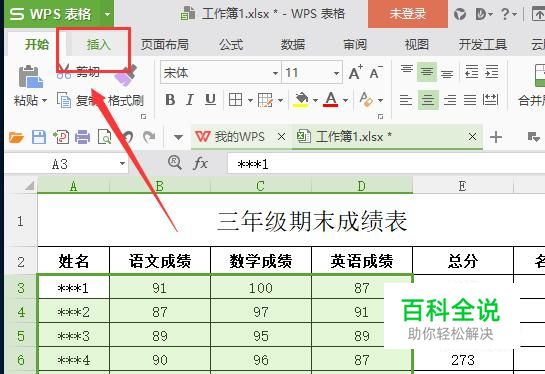Click the draw border table icon
This screenshot has height=374, width=545.
coord(265,100)
